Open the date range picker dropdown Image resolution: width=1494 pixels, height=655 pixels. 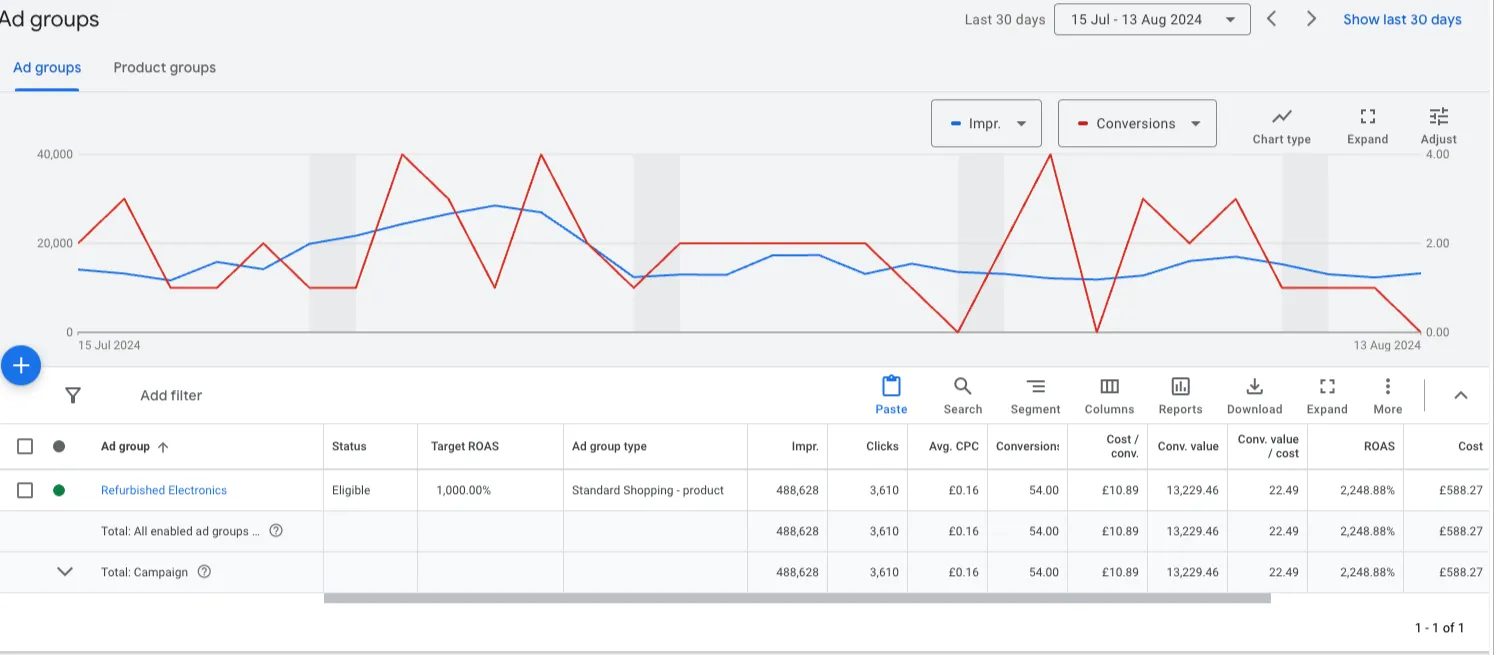click(x=1151, y=20)
